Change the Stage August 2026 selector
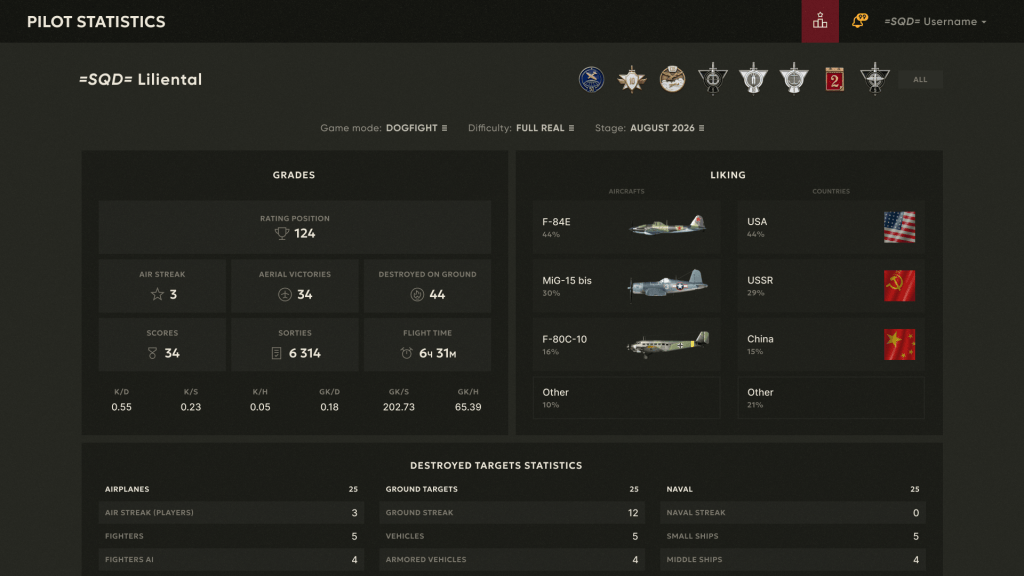This screenshot has height=576, width=1024. (x=667, y=128)
